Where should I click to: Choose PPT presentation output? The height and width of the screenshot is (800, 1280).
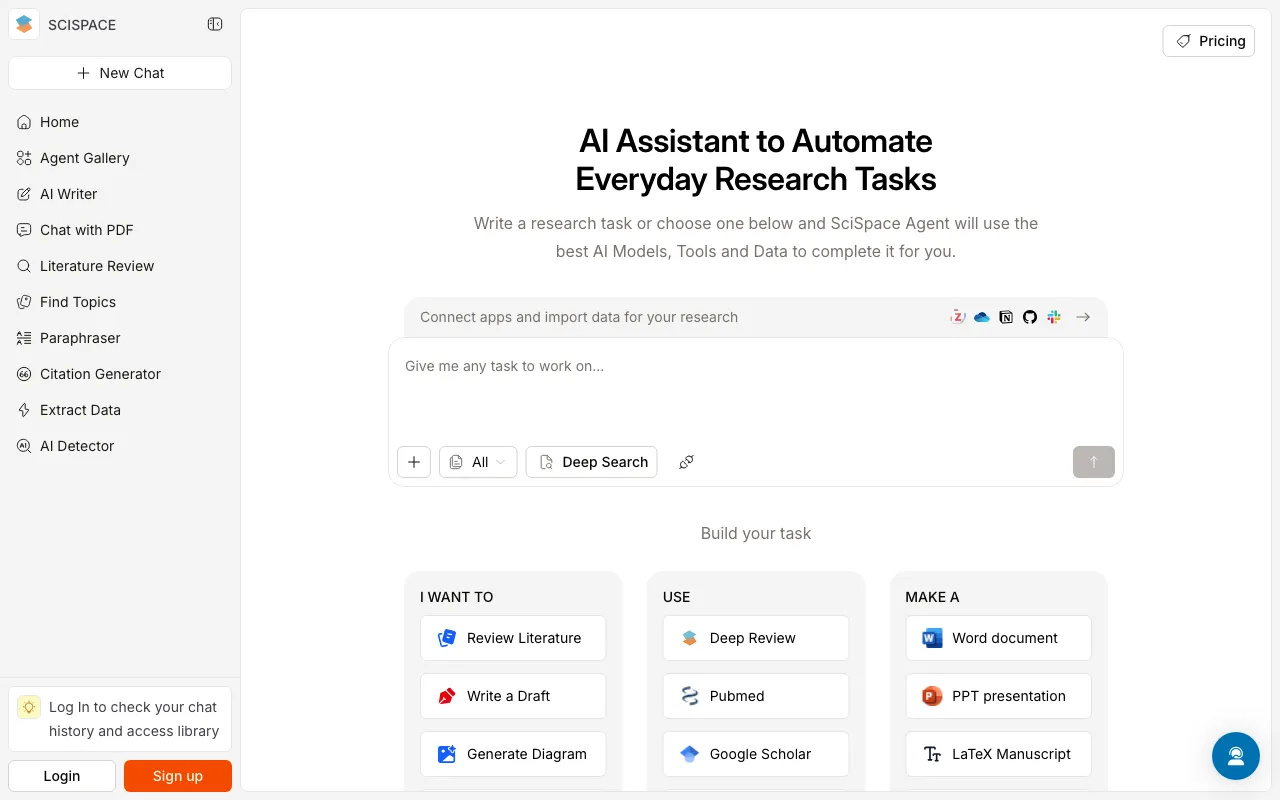999,696
